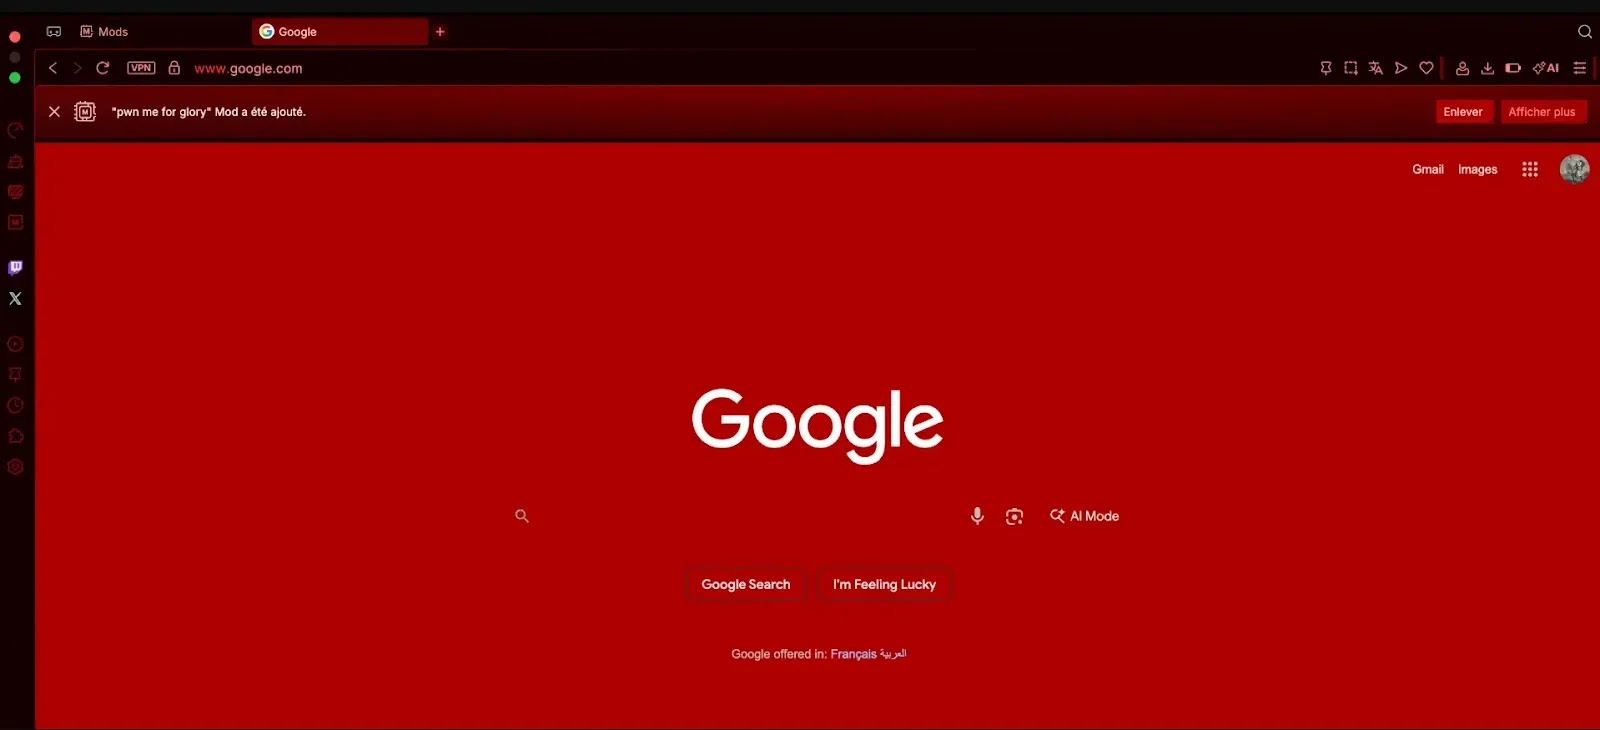Switch to the Google tab

[340, 32]
